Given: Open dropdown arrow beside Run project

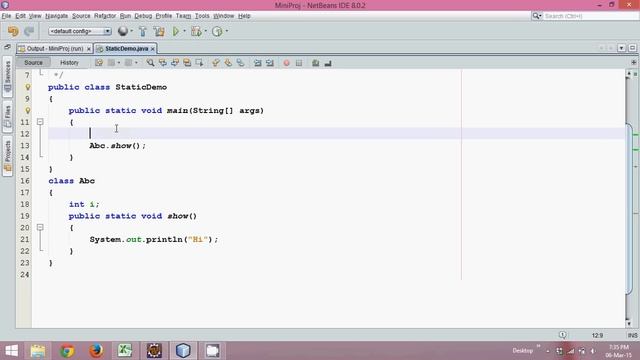Looking at the screenshot, I should pyautogui.click(x=184, y=31).
